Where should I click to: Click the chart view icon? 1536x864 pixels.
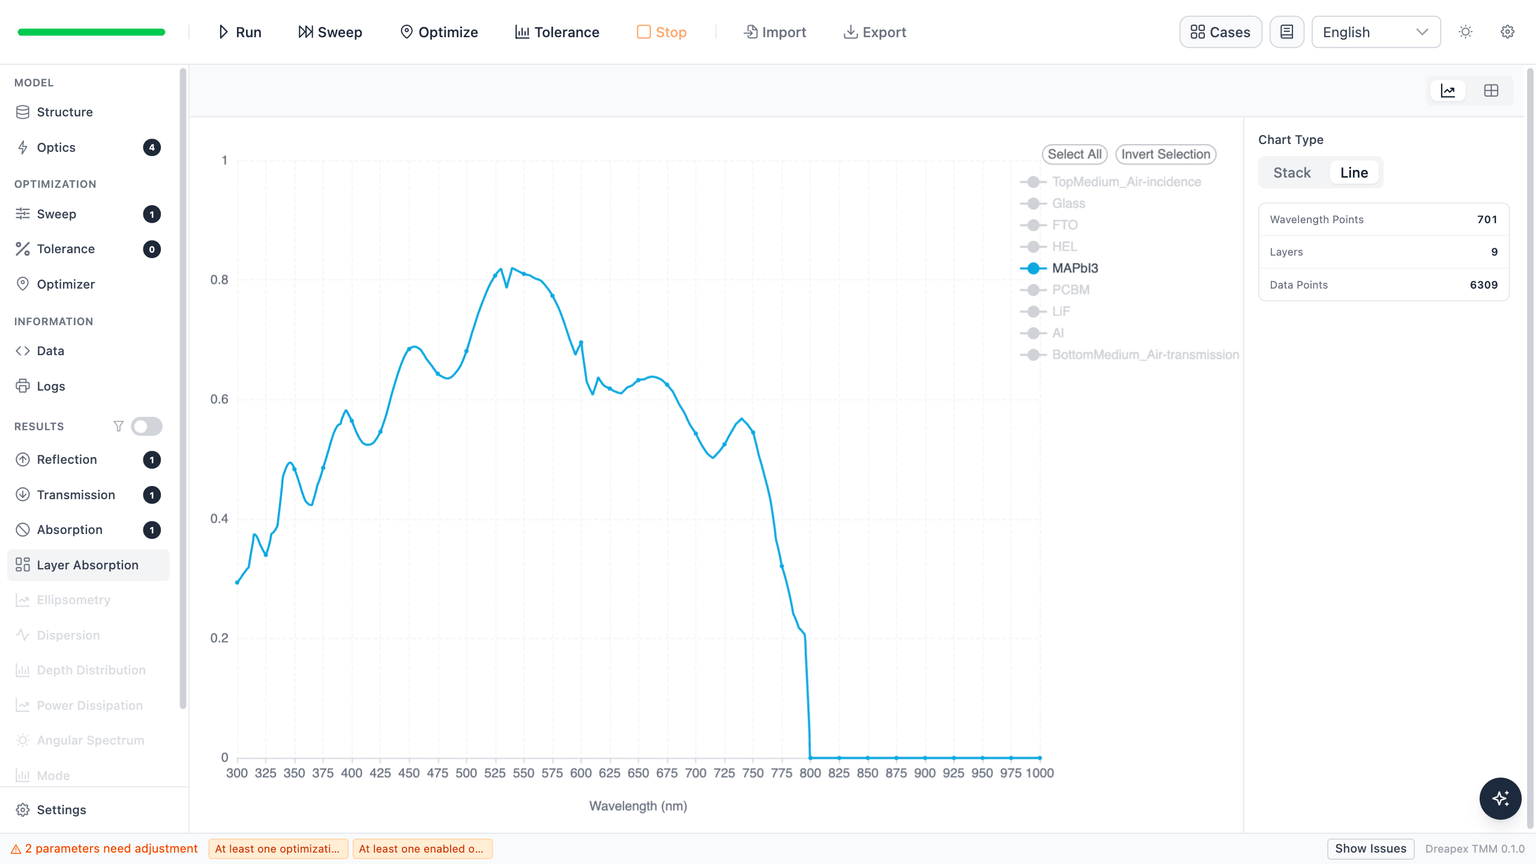(x=1448, y=91)
